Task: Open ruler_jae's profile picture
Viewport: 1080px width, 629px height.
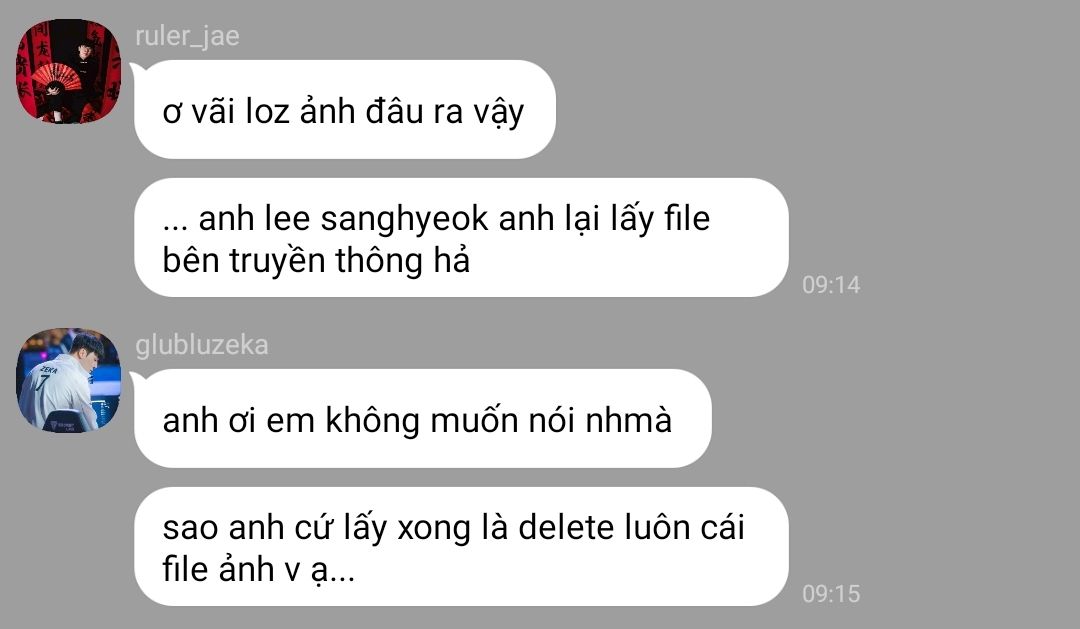Action: (x=68, y=71)
